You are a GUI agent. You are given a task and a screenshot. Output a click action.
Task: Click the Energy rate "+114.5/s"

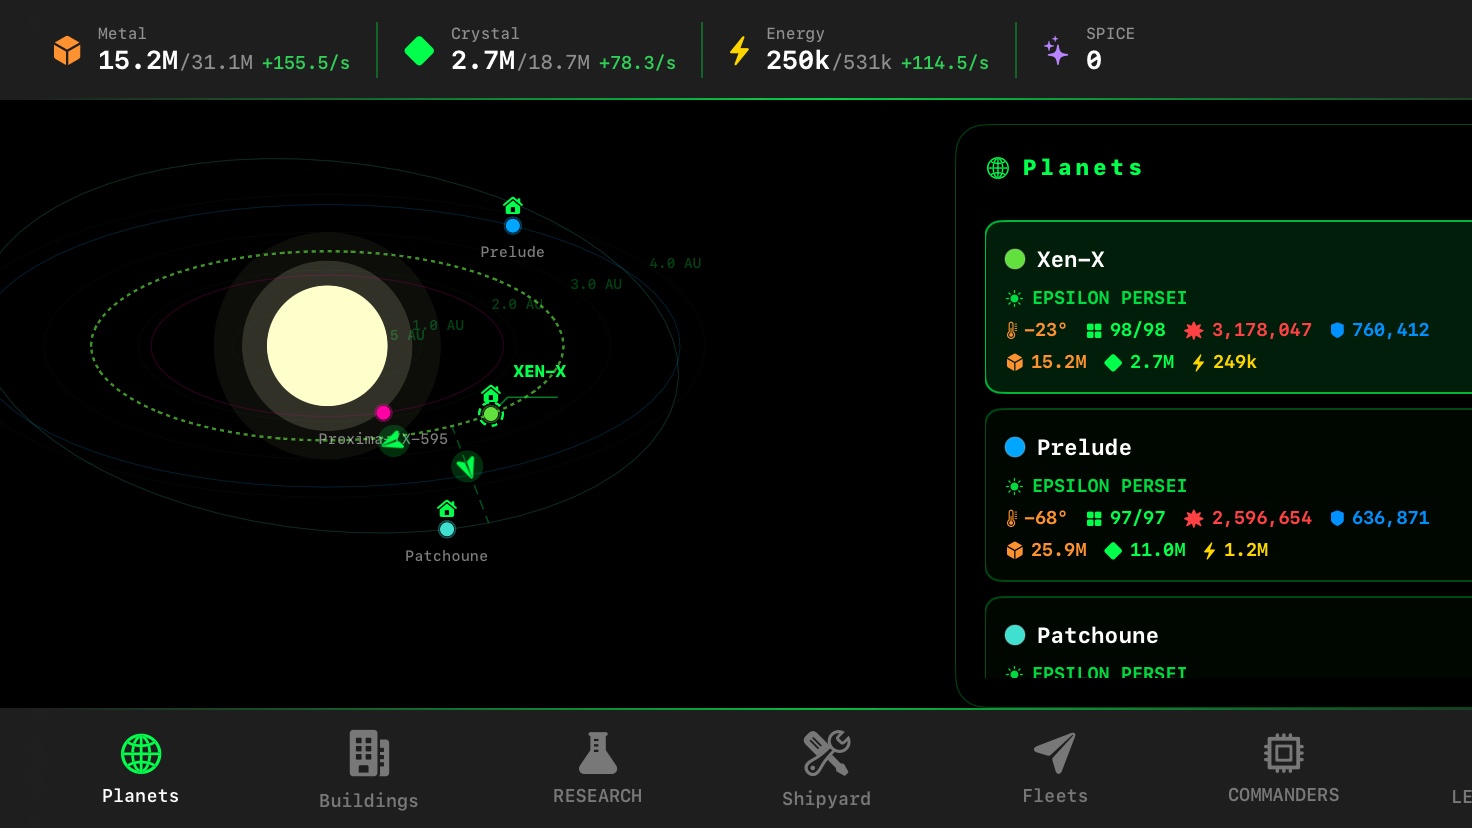(x=945, y=63)
